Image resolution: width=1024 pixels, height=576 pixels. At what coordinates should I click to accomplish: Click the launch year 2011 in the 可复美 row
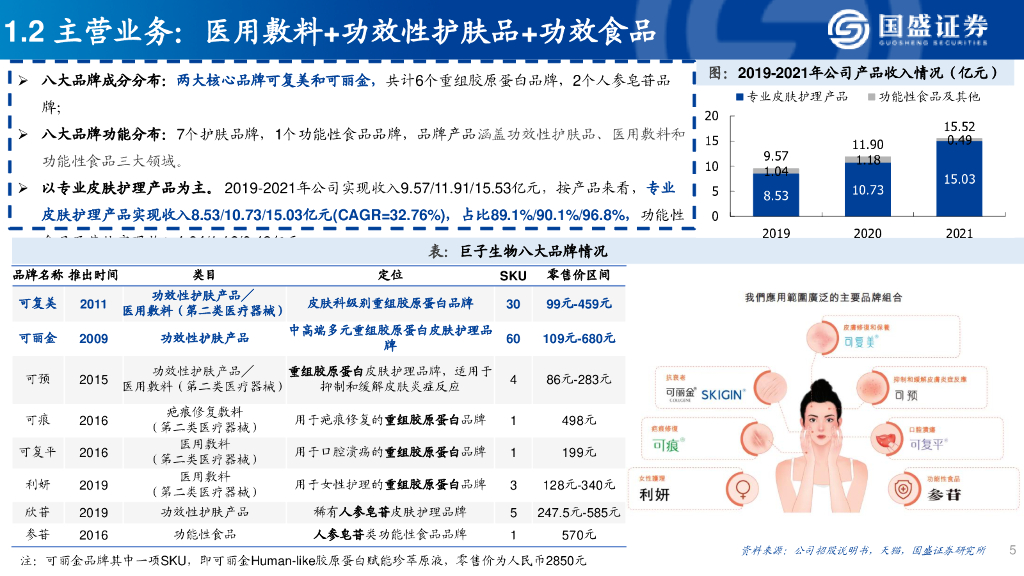tap(93, 304)
